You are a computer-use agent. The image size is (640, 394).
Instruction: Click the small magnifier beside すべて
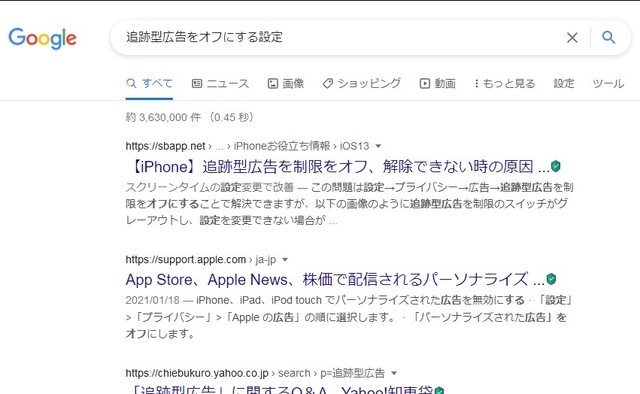click(131, 83)
